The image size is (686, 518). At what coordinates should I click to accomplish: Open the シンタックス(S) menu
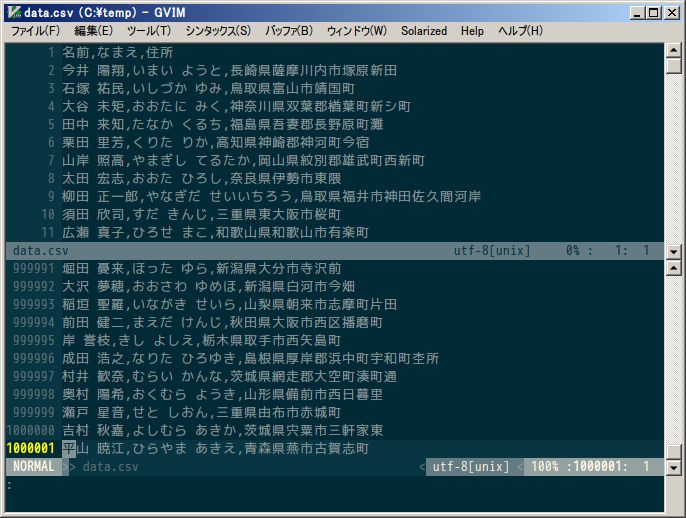pos(218,31)
